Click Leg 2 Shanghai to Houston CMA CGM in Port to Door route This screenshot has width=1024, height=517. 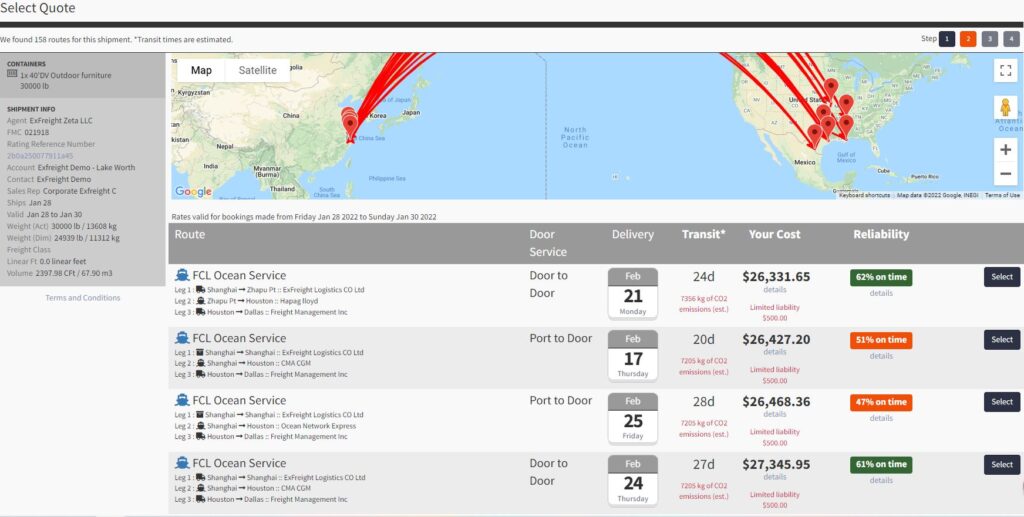click(242, 364)
